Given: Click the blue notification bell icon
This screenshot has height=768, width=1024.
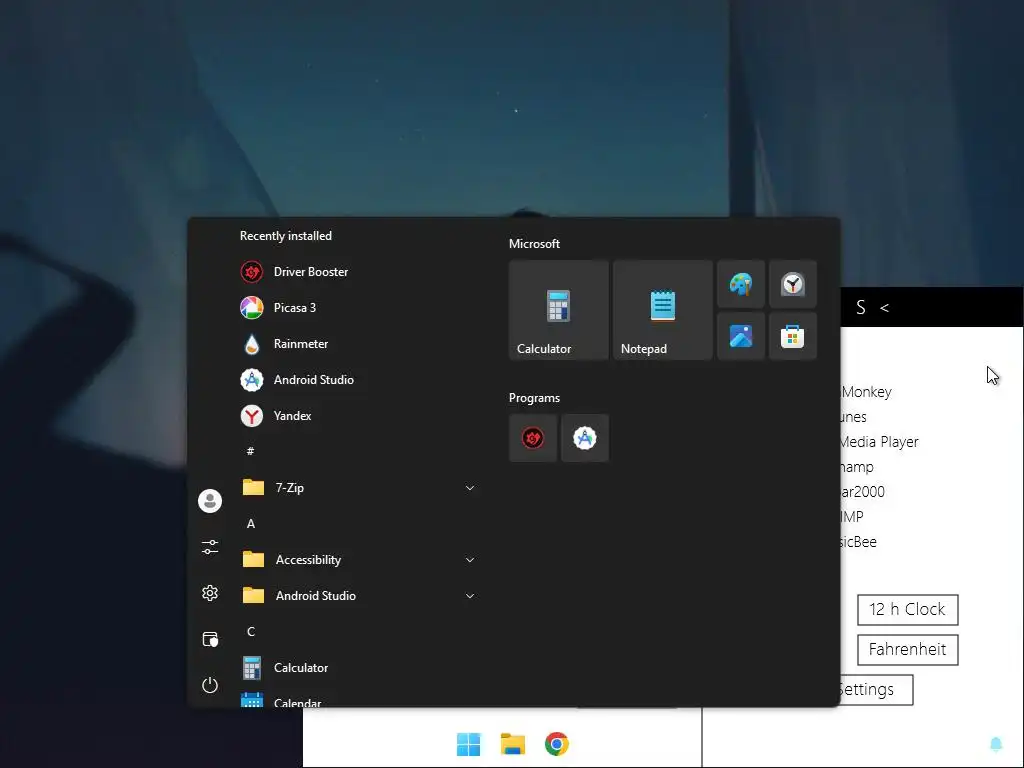Looking at the screenshot, I should coord(996,744).
